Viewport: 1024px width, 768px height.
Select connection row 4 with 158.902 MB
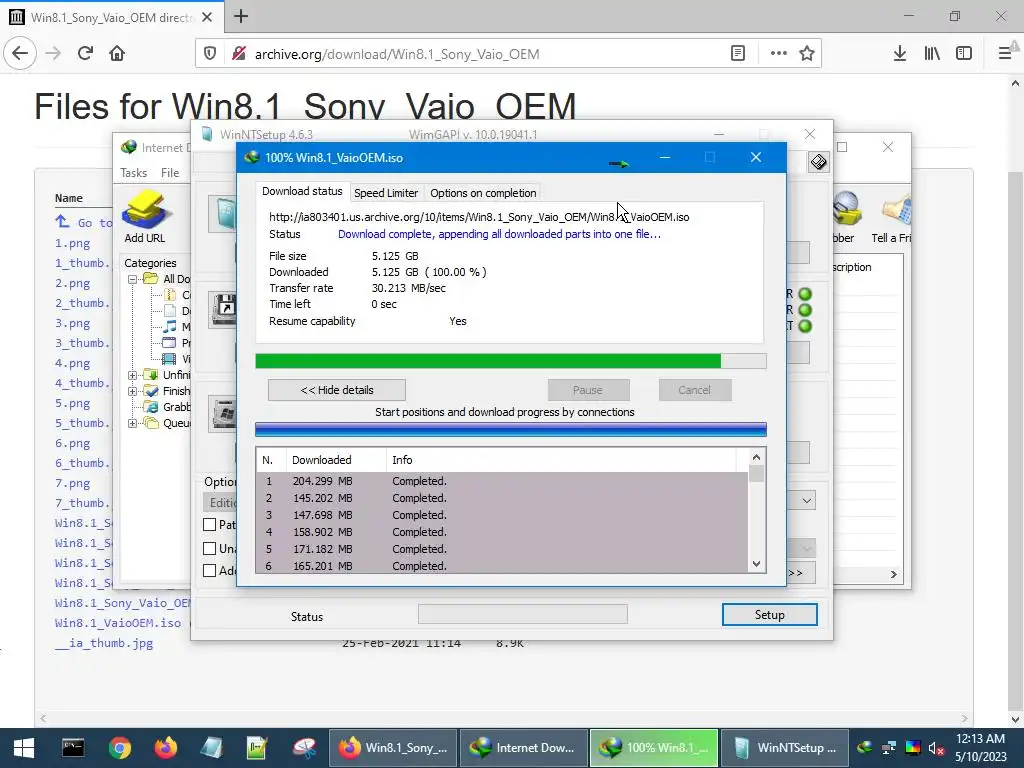(502, 532)
